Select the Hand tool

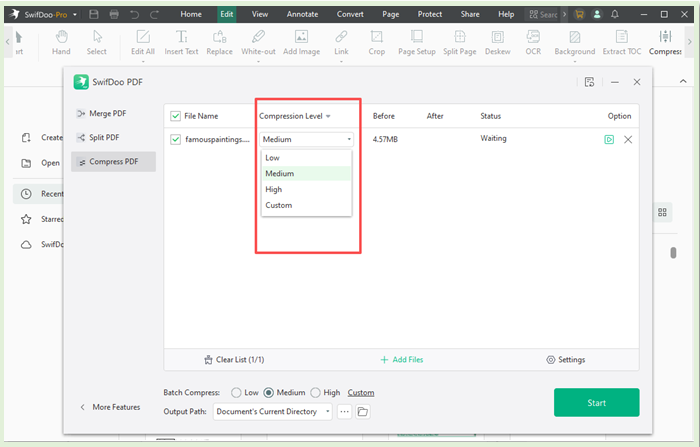pyautogui.click(x=61, y=43)
